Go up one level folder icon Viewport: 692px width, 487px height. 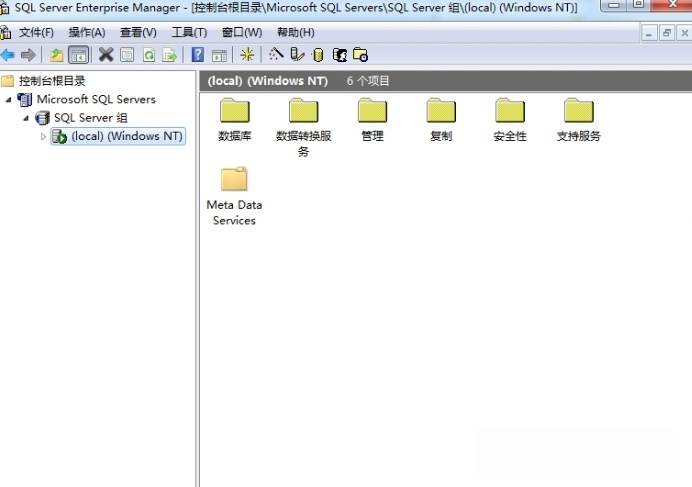(56, 55)
